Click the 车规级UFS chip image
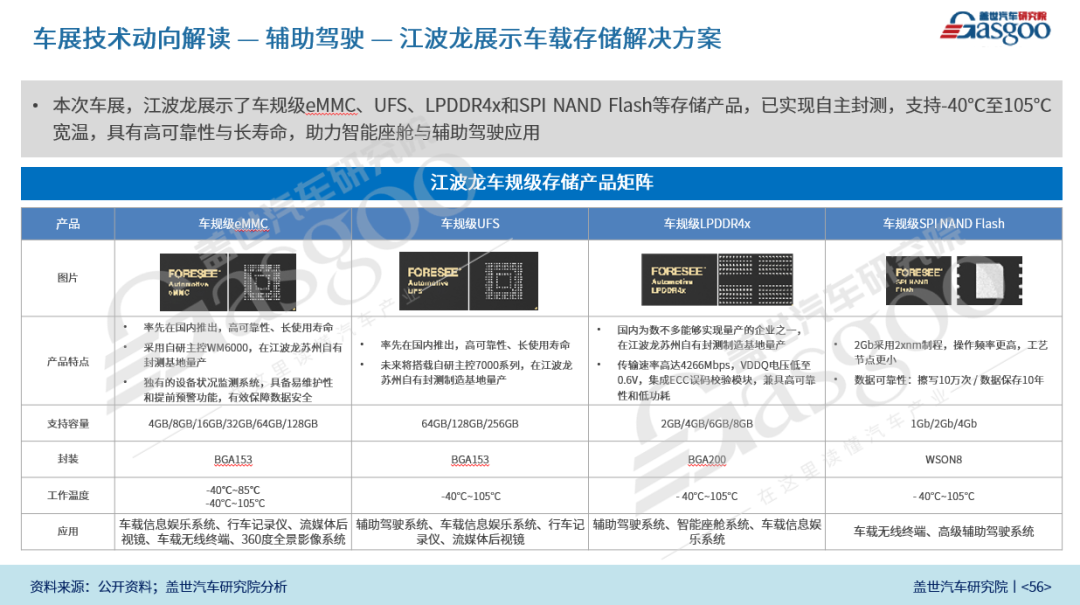The height and width of the screenshot is (605, 1080). point(468,280)
